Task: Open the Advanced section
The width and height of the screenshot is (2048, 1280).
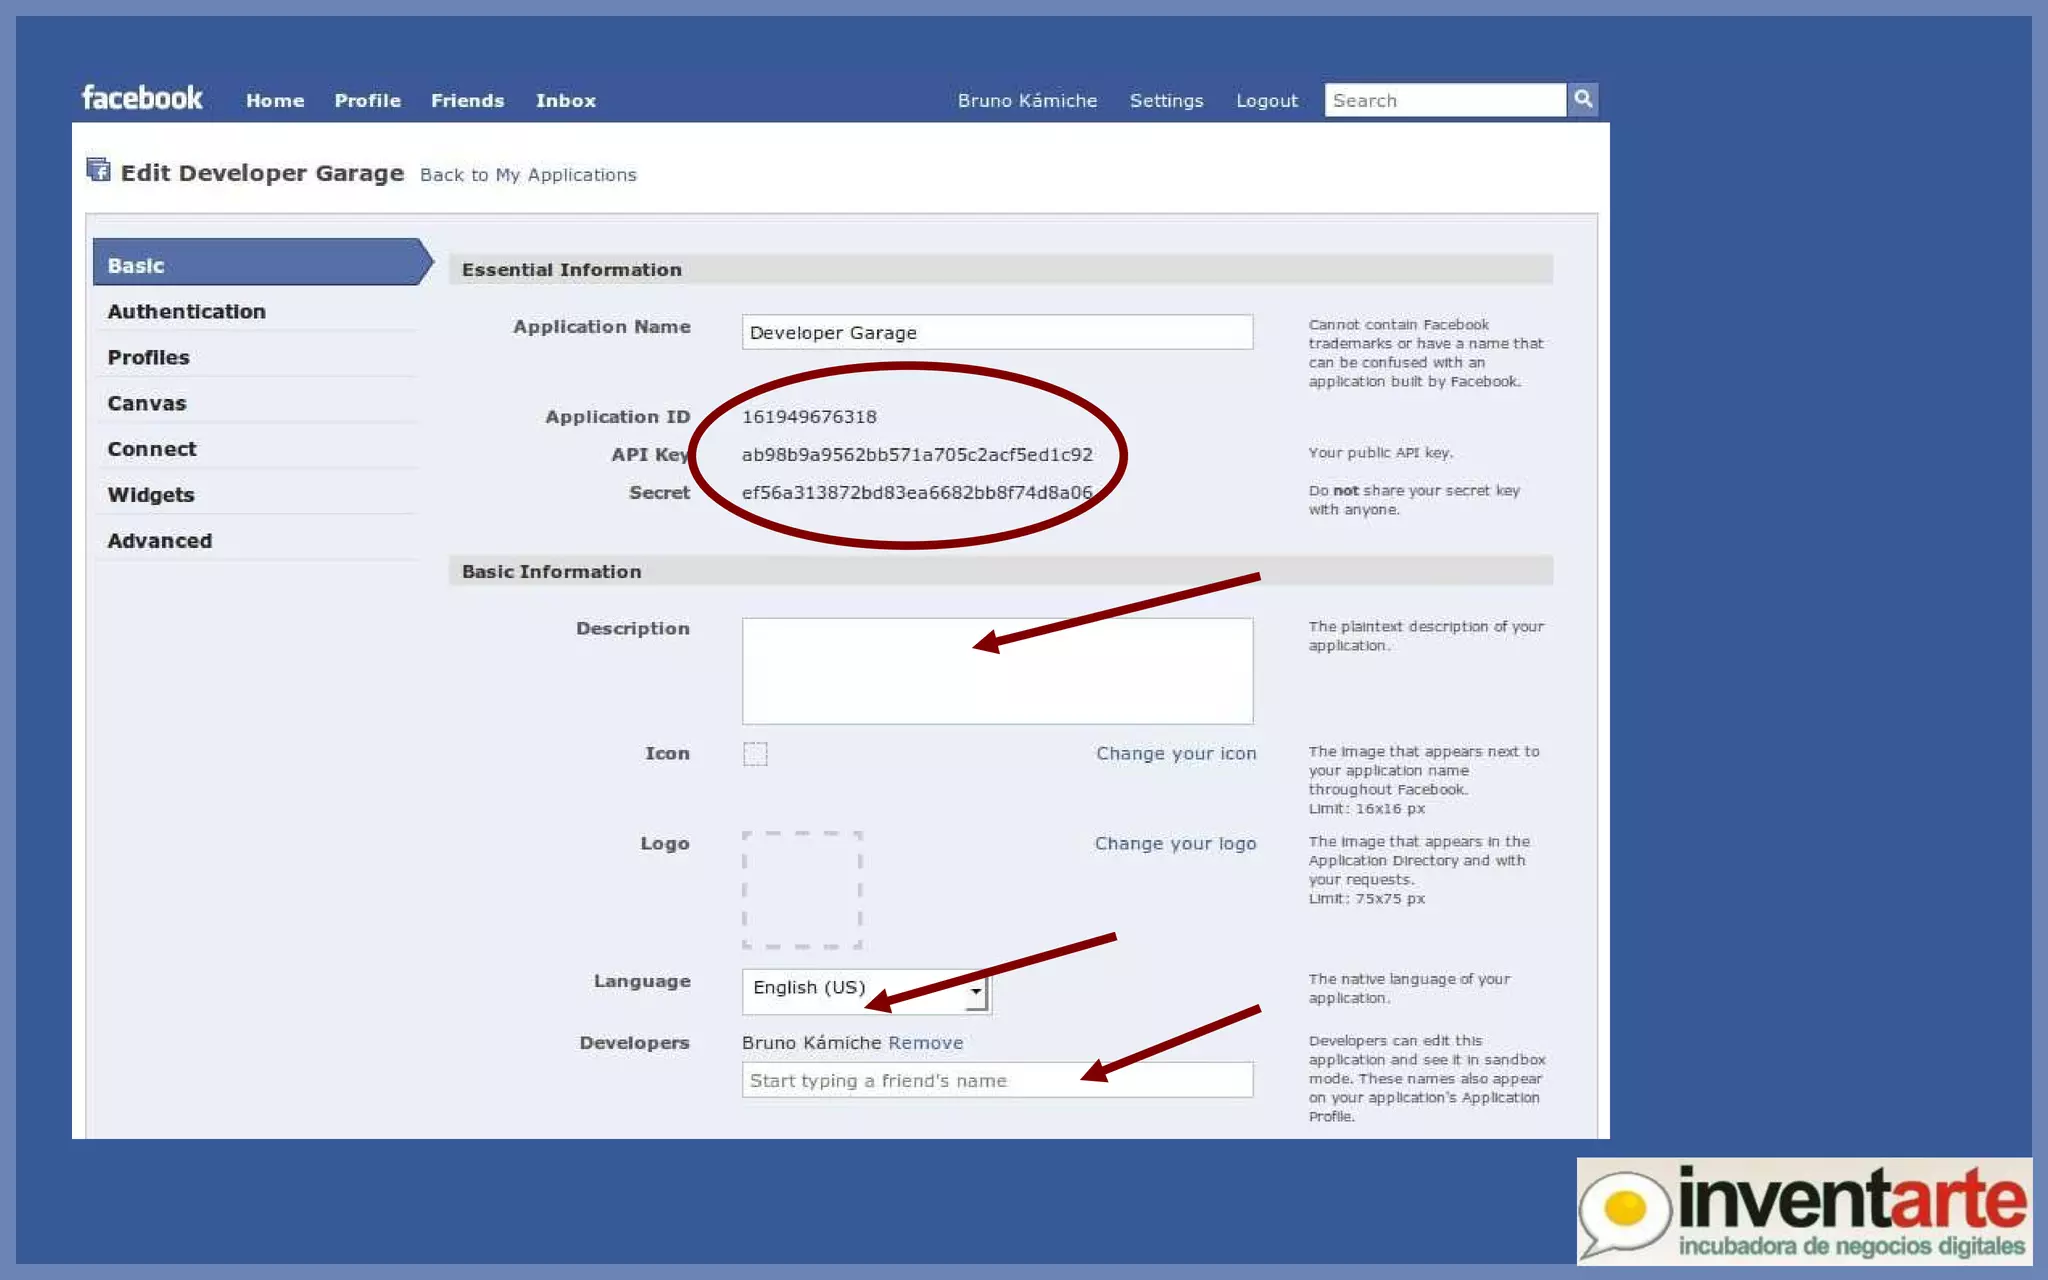Action: click(160, 541)
